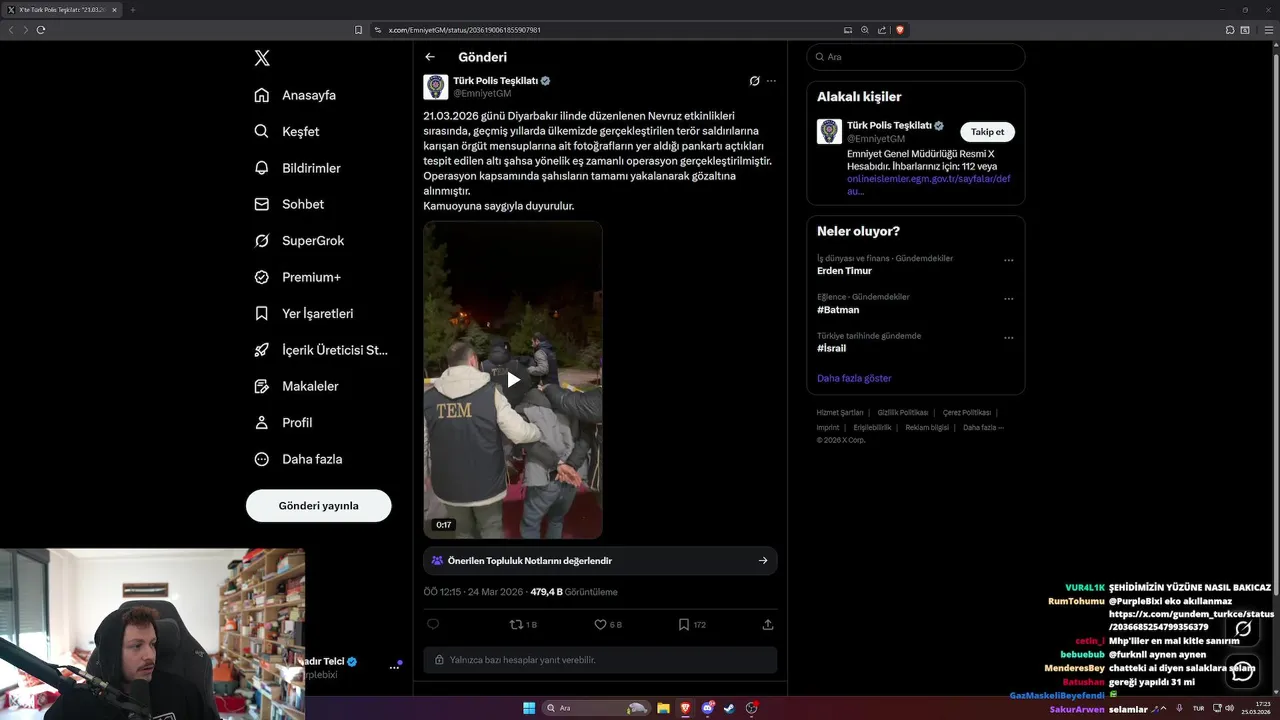Image resolution: width=1280 pixels, height=720 pixels.
Task: Open the author avatar in the post
Action: pyautogui.click(x=436, y=87)
